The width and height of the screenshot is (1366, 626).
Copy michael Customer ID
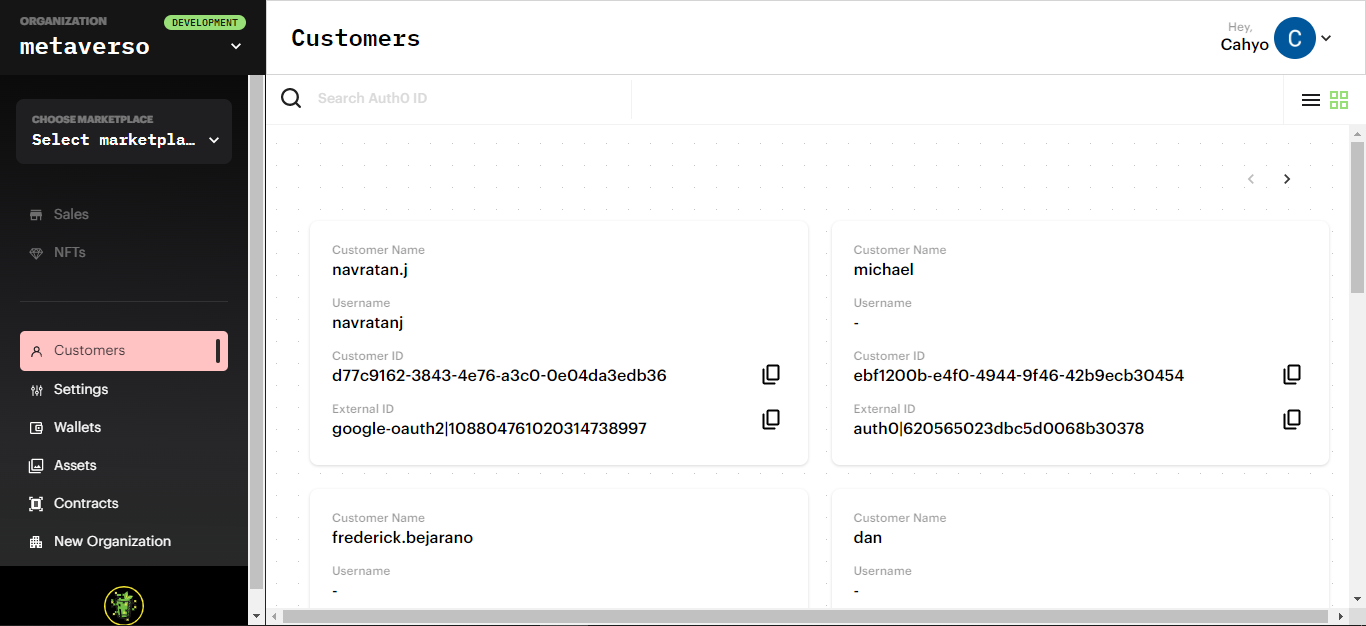pos(1292,374)
